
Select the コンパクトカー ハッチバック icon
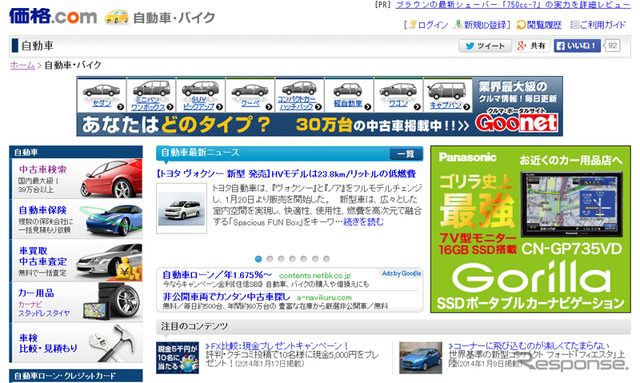pyautogui.click(x=300, y=95)
